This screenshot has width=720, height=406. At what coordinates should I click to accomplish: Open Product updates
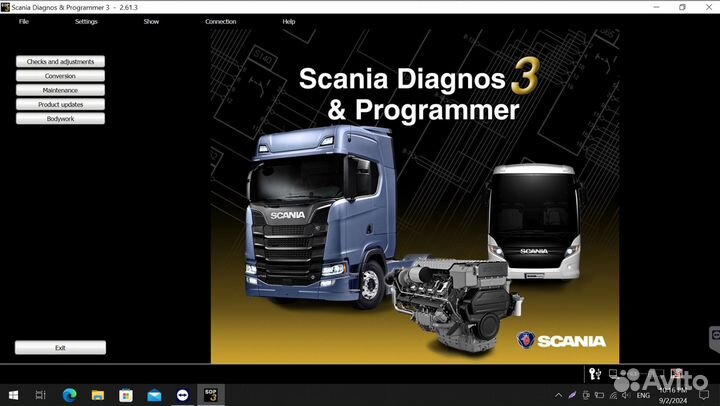click(60, 104)
